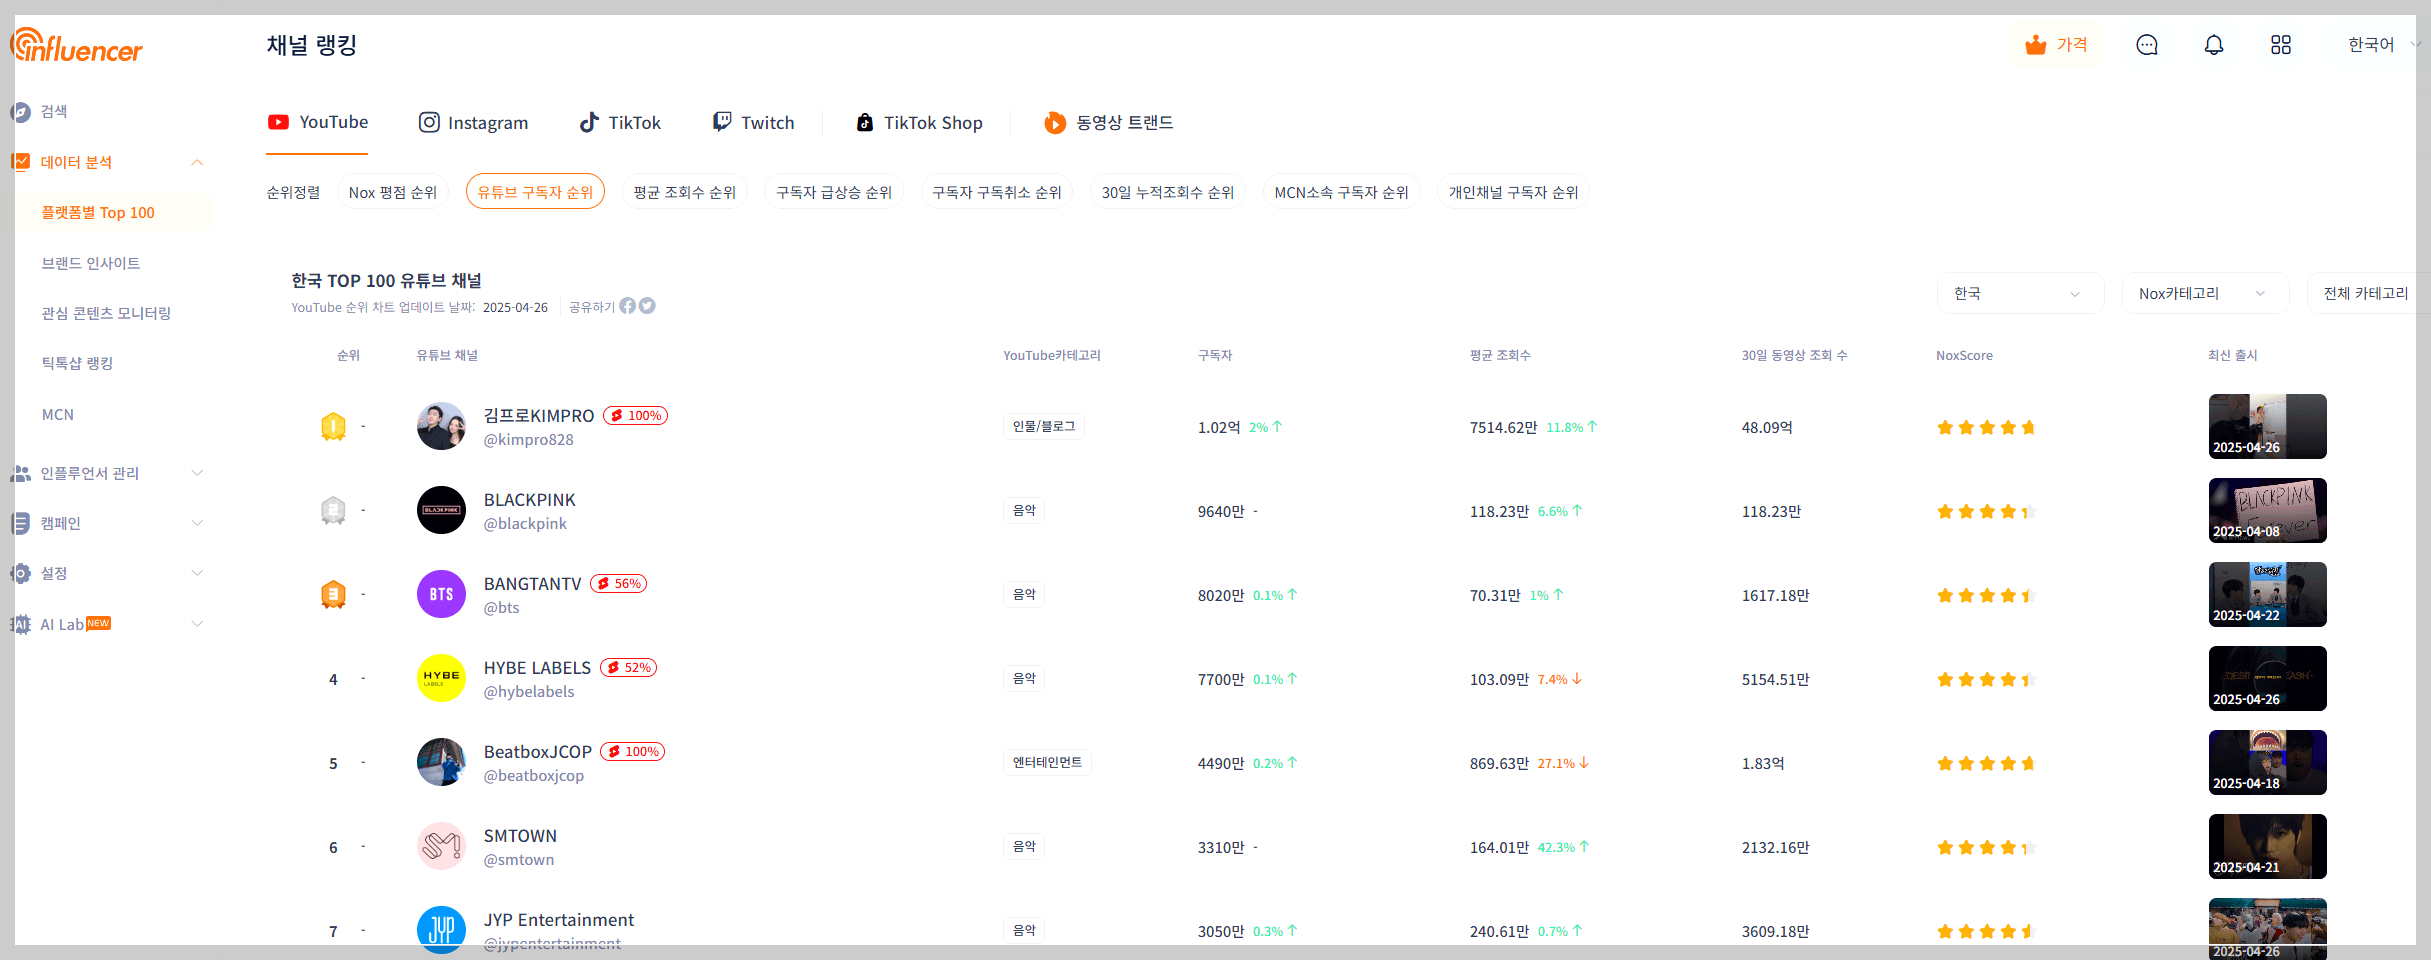Select the 유튜브 구독자 순위 sort option
The width and height of the screenshot is (2431, 960).
click(535, 192)
